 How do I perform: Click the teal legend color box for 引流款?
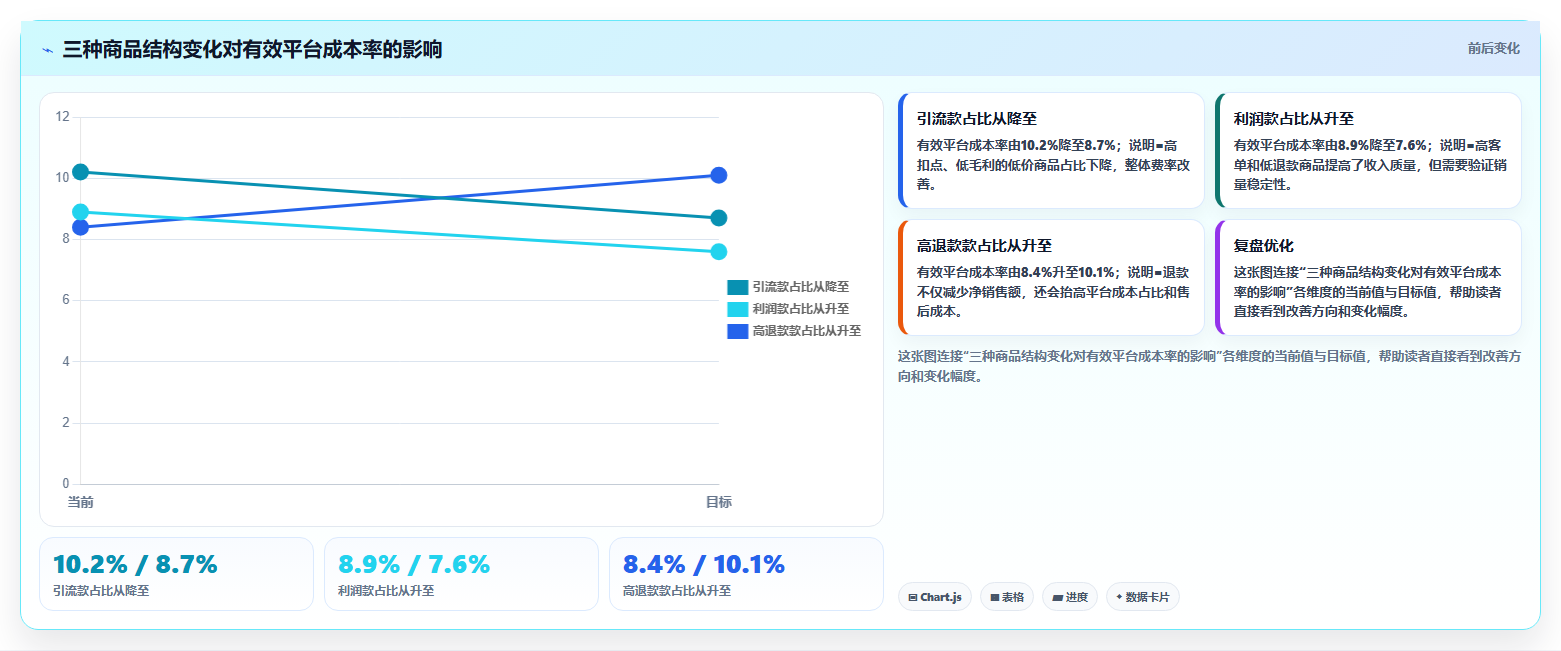(x=737, y=287)
